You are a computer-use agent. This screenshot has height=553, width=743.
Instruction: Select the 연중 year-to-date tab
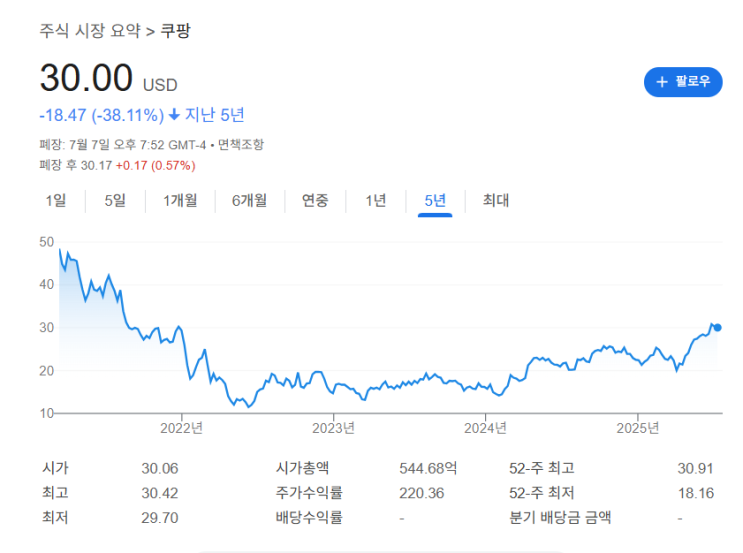tap(315, 200)
